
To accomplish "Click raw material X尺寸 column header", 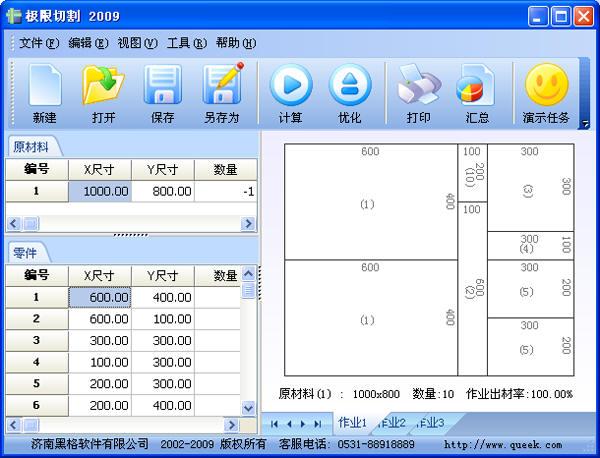I will click(100, 170).
